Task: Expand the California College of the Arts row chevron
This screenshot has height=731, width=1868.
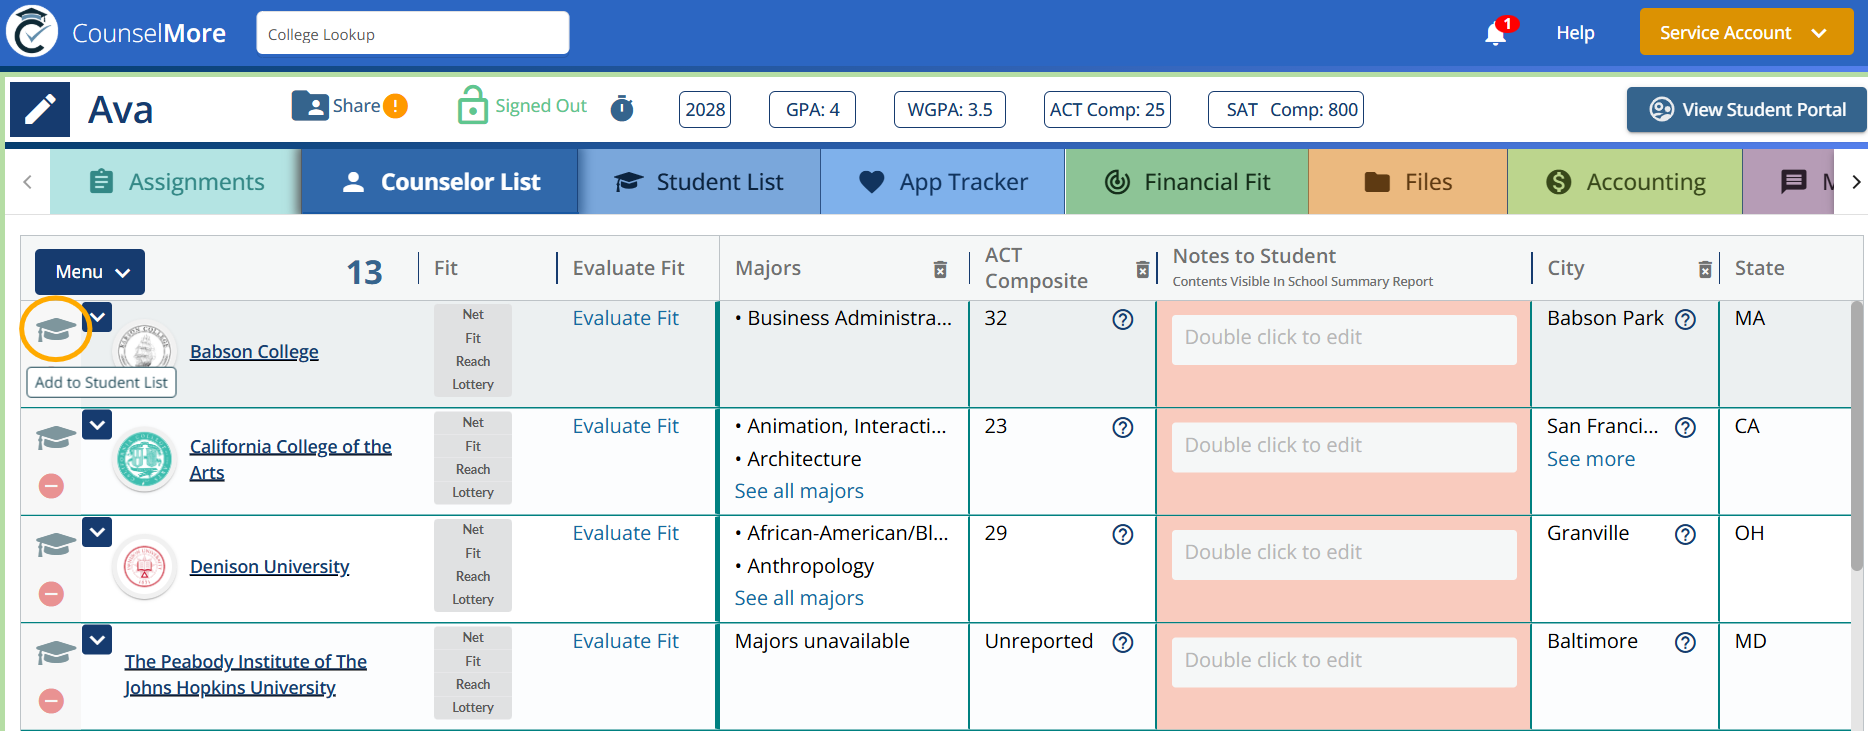Action: click(x=97, y=424)
